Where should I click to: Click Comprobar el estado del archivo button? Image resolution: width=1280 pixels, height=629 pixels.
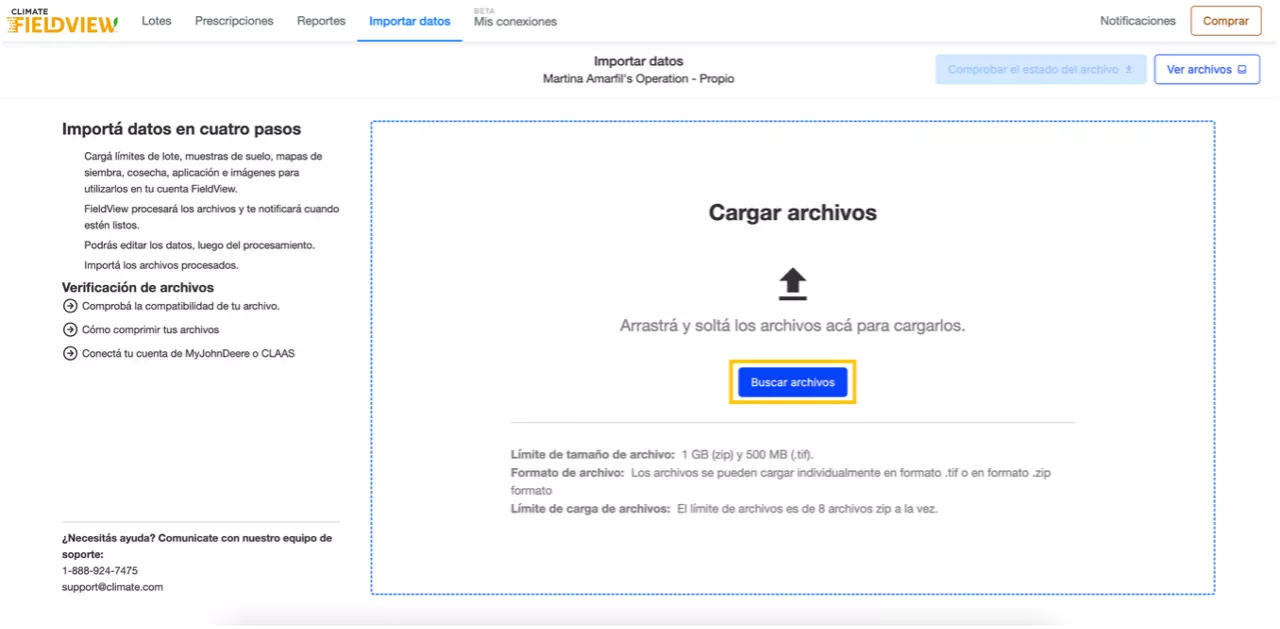tap(1040, 70)
